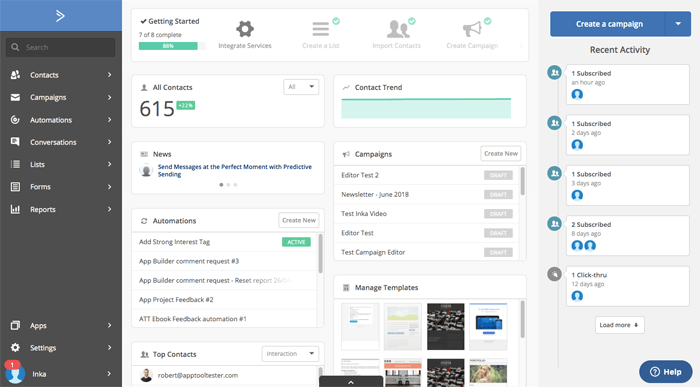Image resolution: width=700 pixels, height=387 pixels.
Task: Open the Create a campaign dropdown arrow
Action: (x=678, y=24)
